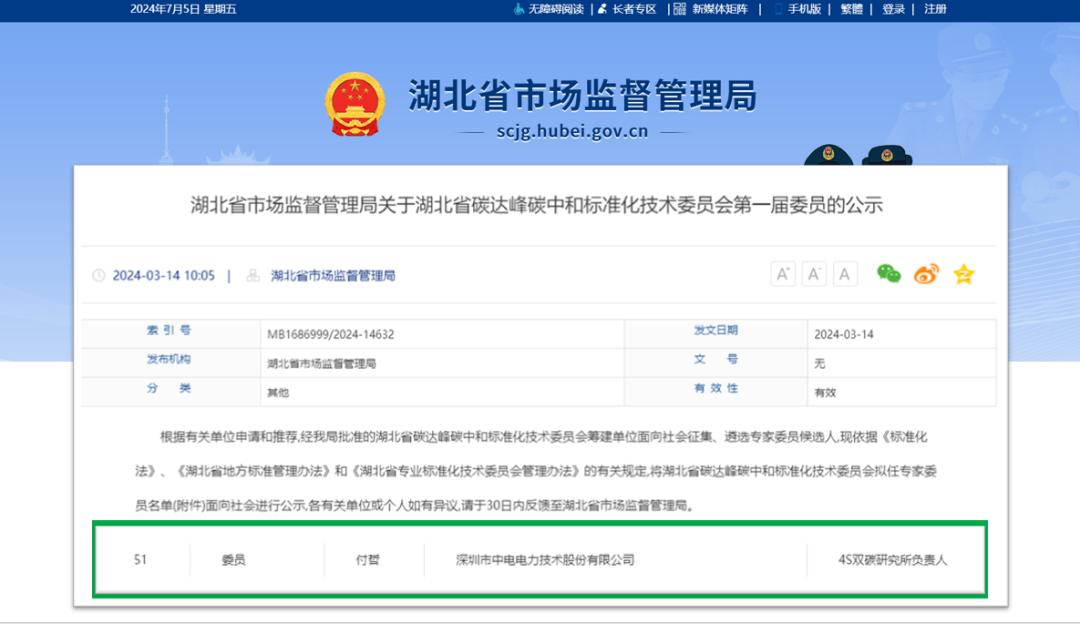Increase font size with A+ button
The width and height of the screenshot is (1080, 624).
(783, 274)
